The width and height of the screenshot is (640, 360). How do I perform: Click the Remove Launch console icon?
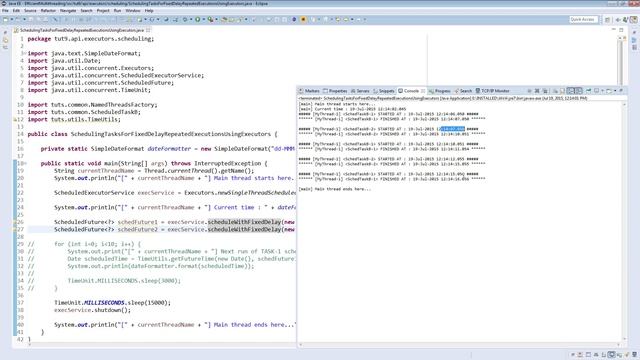tap(537, 91)
